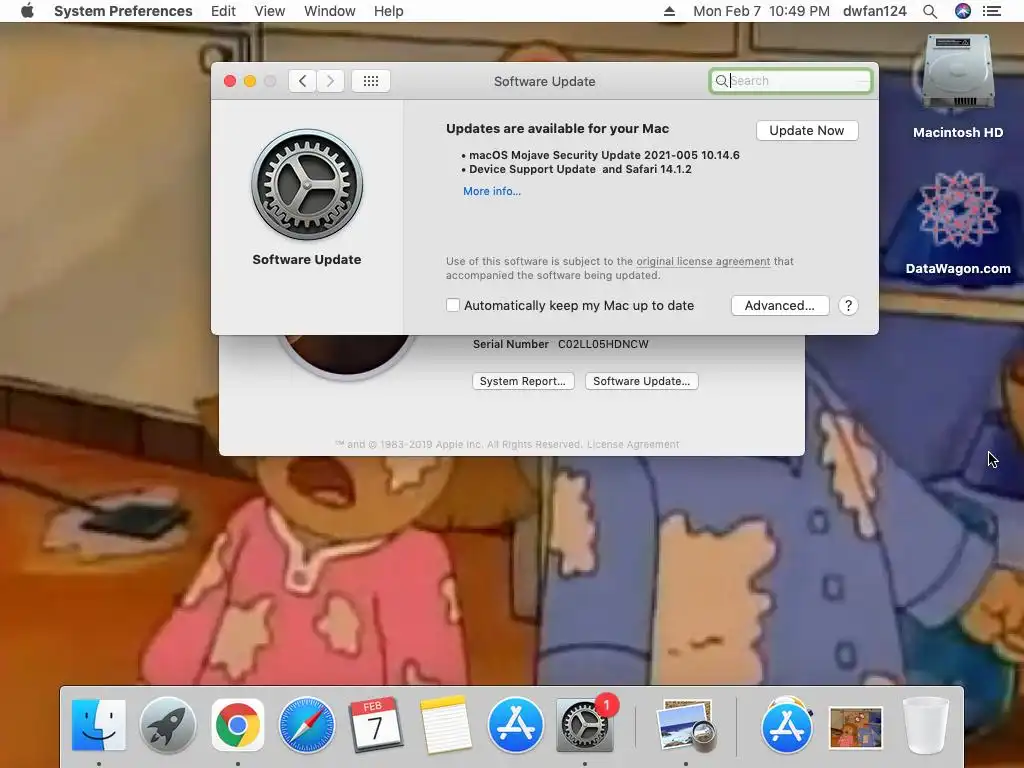Open the Edit menu
Screen dimensions: 1024x768
pos(223,11)
